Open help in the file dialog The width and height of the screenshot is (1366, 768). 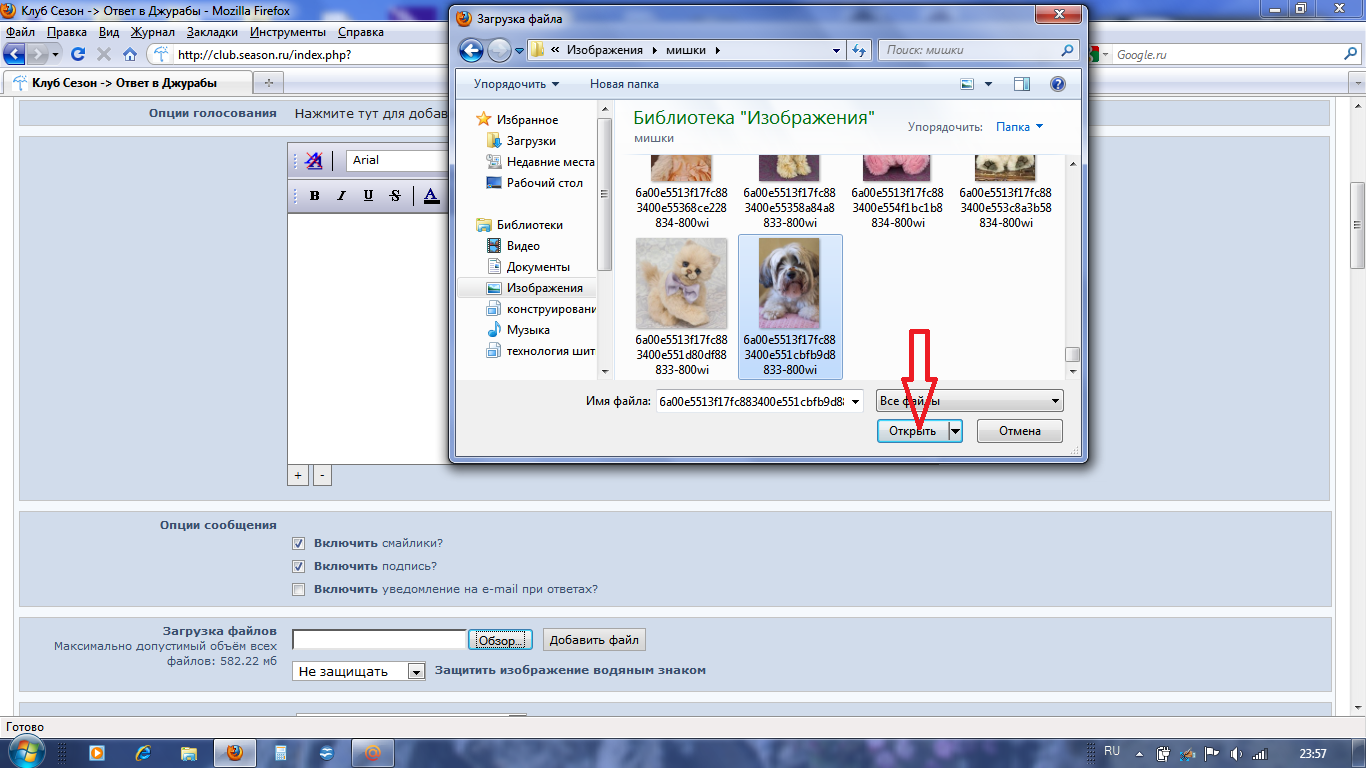(1058, 84)
